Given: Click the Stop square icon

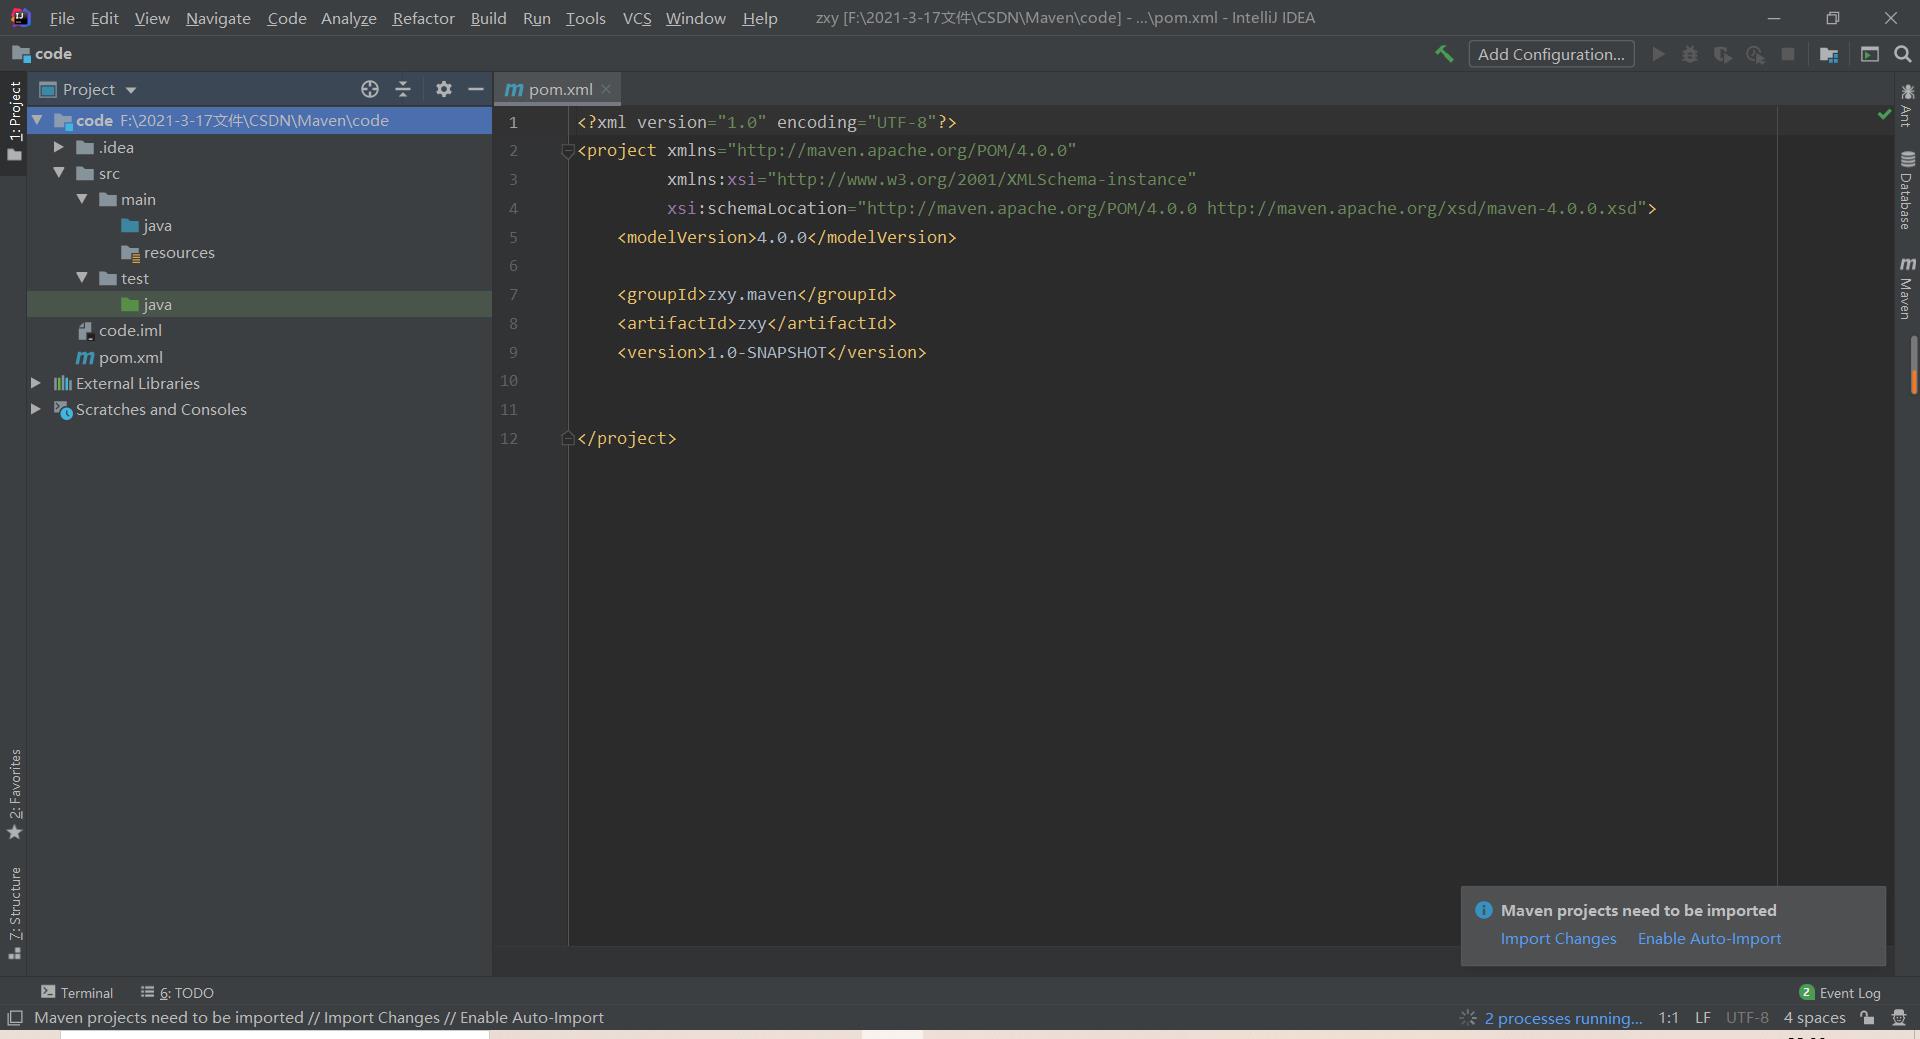Looking at the screenshot, I should point(1788,54).
